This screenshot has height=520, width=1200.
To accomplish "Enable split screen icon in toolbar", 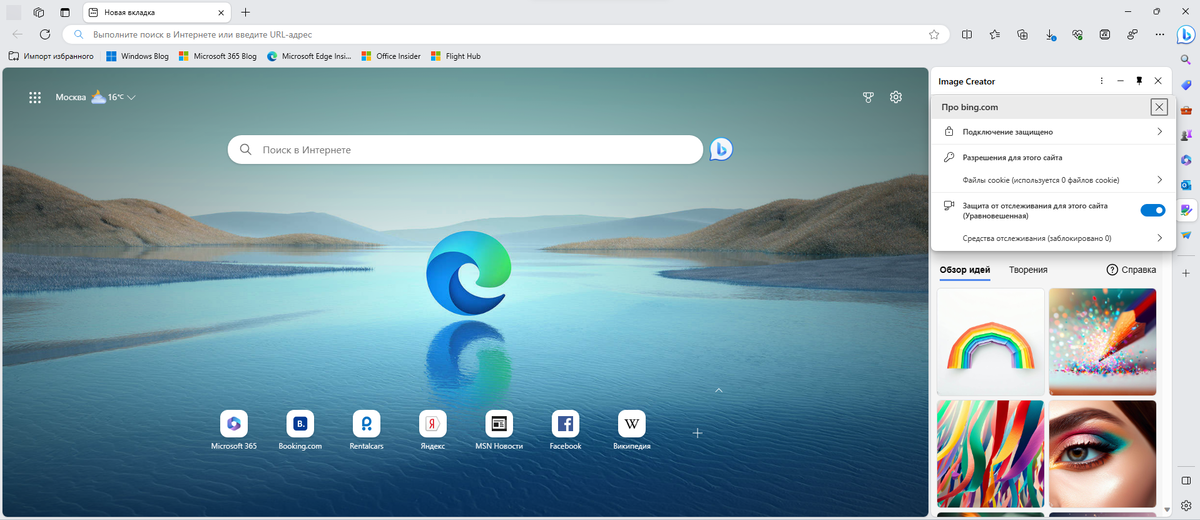I will tap(967, 34).
